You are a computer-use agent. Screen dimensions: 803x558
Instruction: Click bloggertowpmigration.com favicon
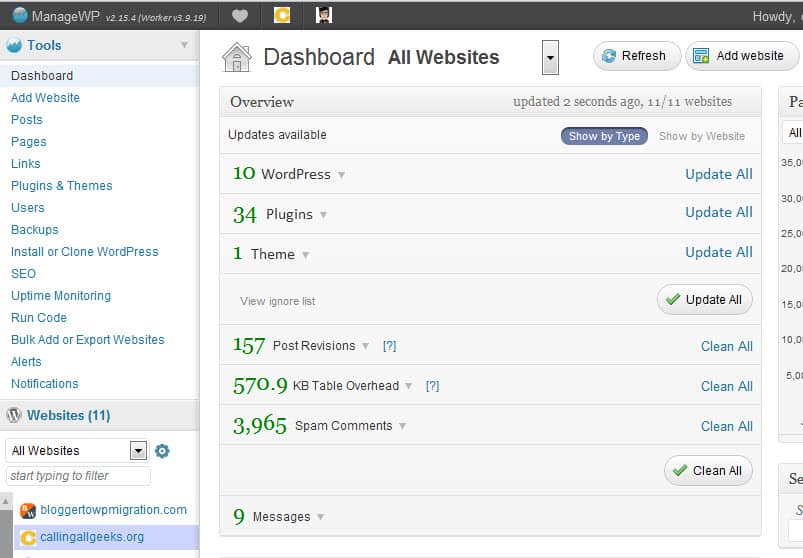(28, 510)
